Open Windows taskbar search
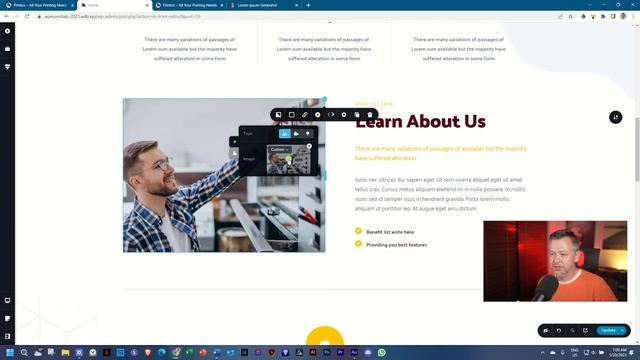Viewport: 640px width, 360px height. tap(24, 352)
